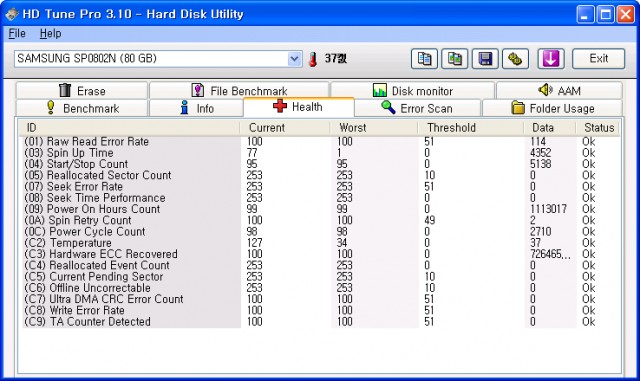Screen dimensions: 640x381
Task: Switch to the Error Scan tab
Action: [417, 108]
